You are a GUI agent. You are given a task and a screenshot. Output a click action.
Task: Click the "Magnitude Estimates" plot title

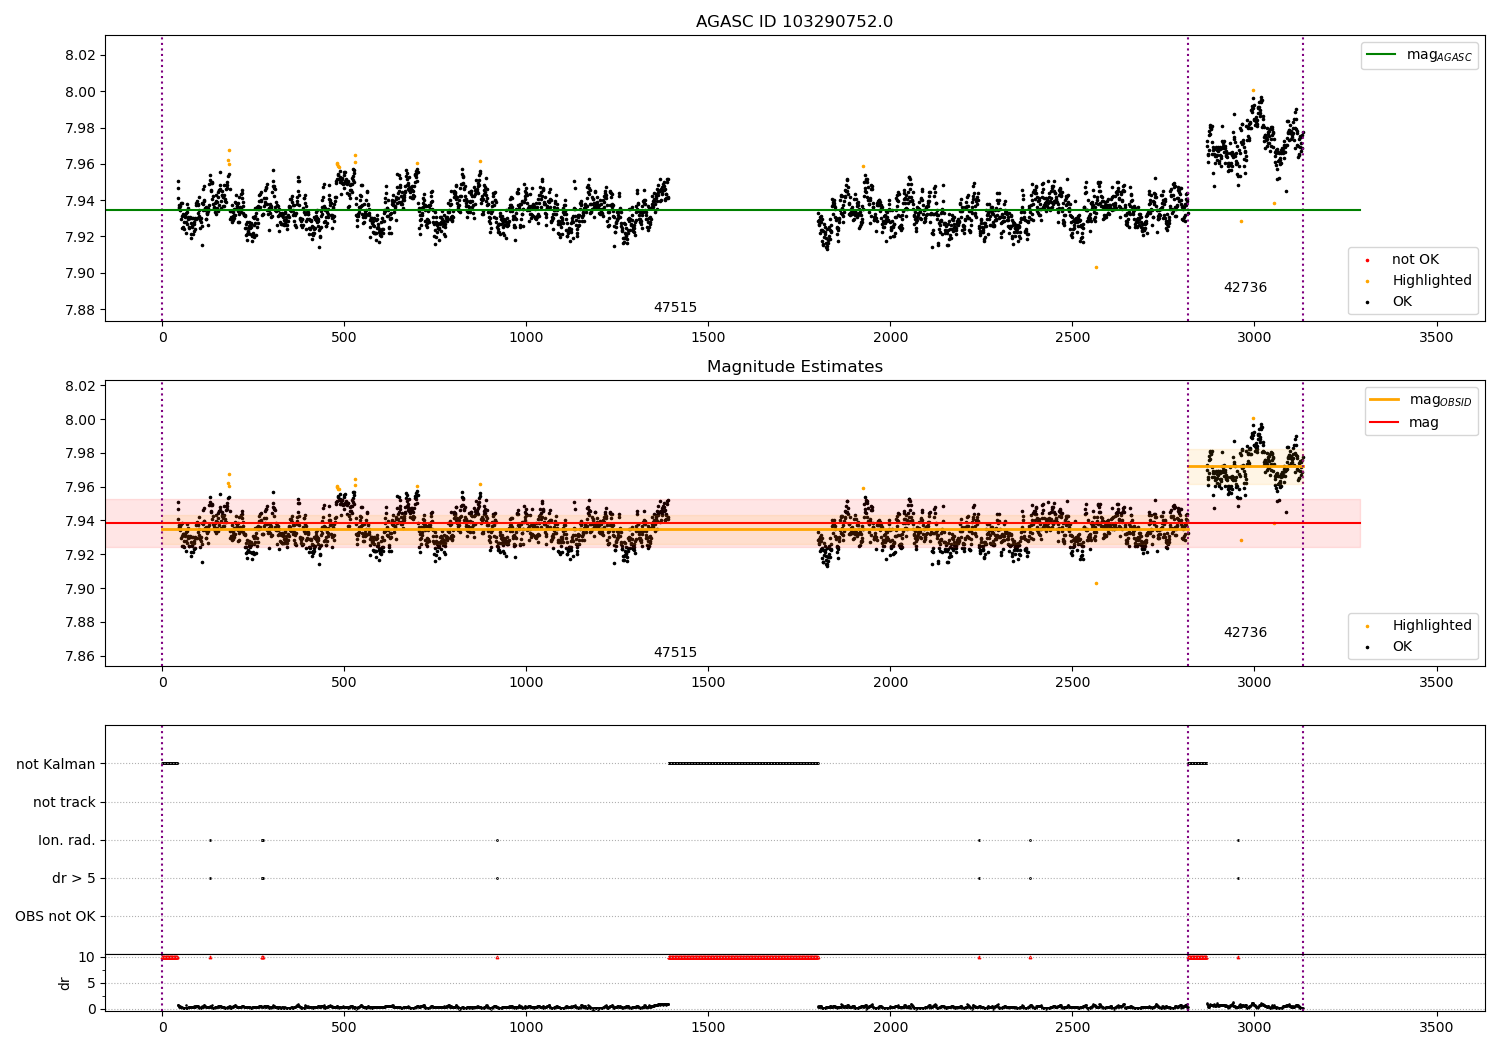[794, 367]
